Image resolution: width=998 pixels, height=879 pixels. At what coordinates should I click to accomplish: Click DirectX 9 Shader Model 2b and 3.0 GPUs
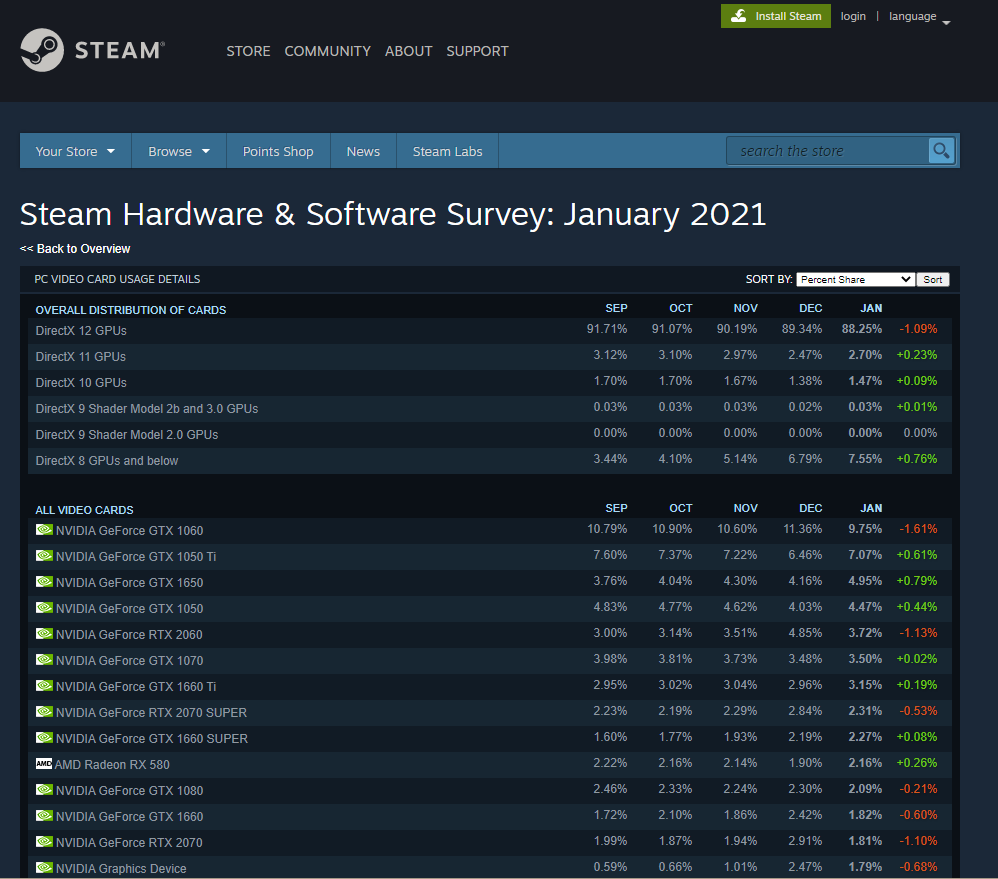tap(147, 409)
